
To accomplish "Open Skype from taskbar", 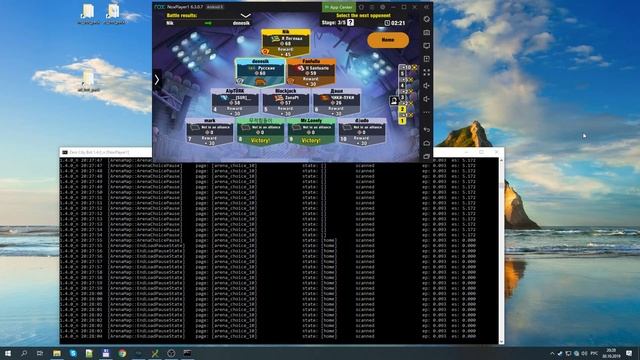I will 73,353.
